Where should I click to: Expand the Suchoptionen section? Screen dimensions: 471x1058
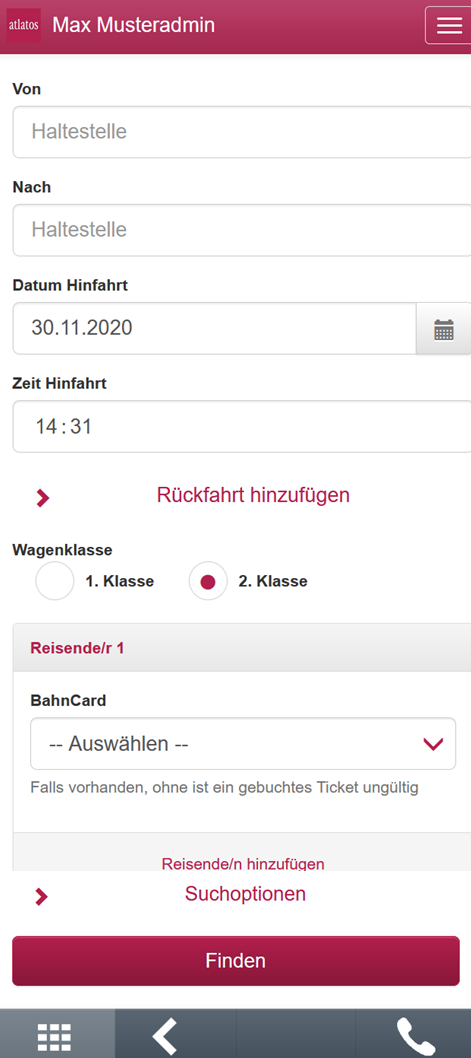click(245, 894)
